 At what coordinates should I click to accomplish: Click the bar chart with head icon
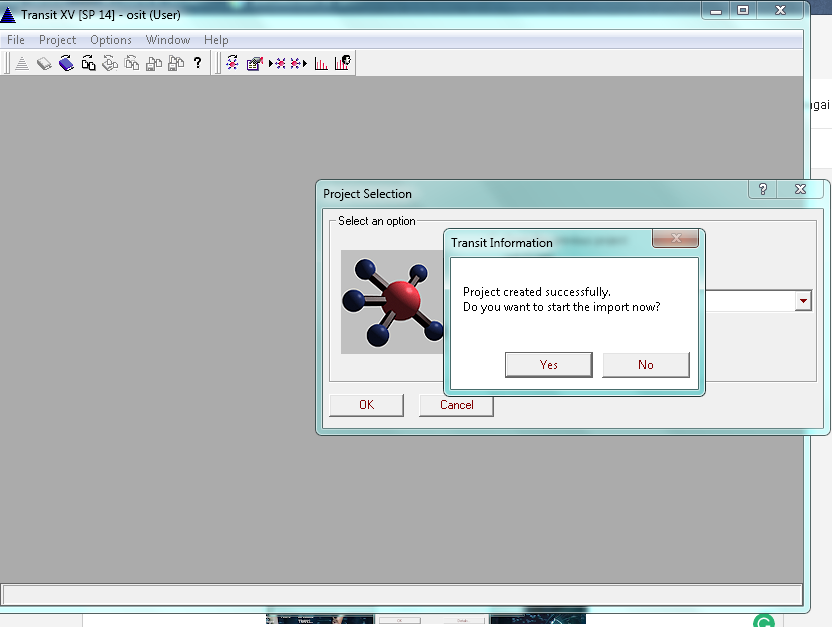[x=343, y=63]
